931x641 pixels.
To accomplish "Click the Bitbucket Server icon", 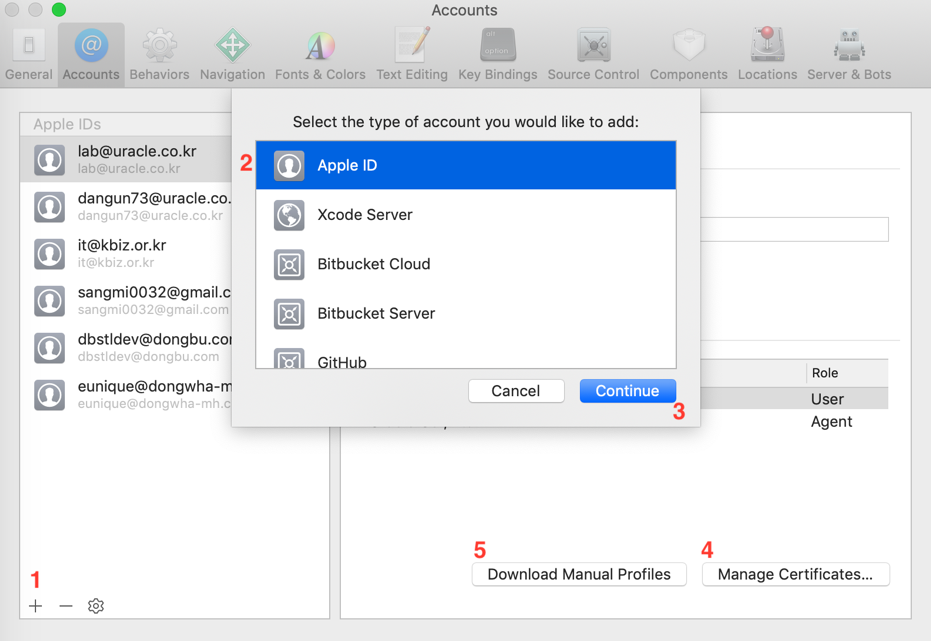I will [x=289, y=313].
